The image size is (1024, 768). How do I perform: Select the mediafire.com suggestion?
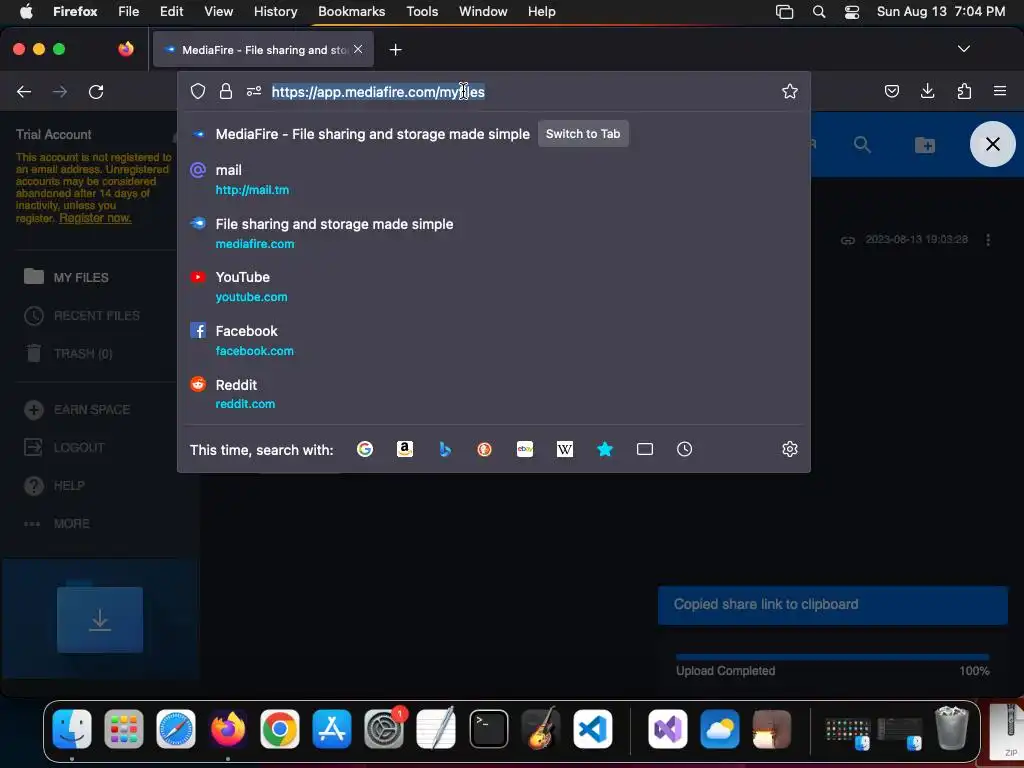click(494, 233)
